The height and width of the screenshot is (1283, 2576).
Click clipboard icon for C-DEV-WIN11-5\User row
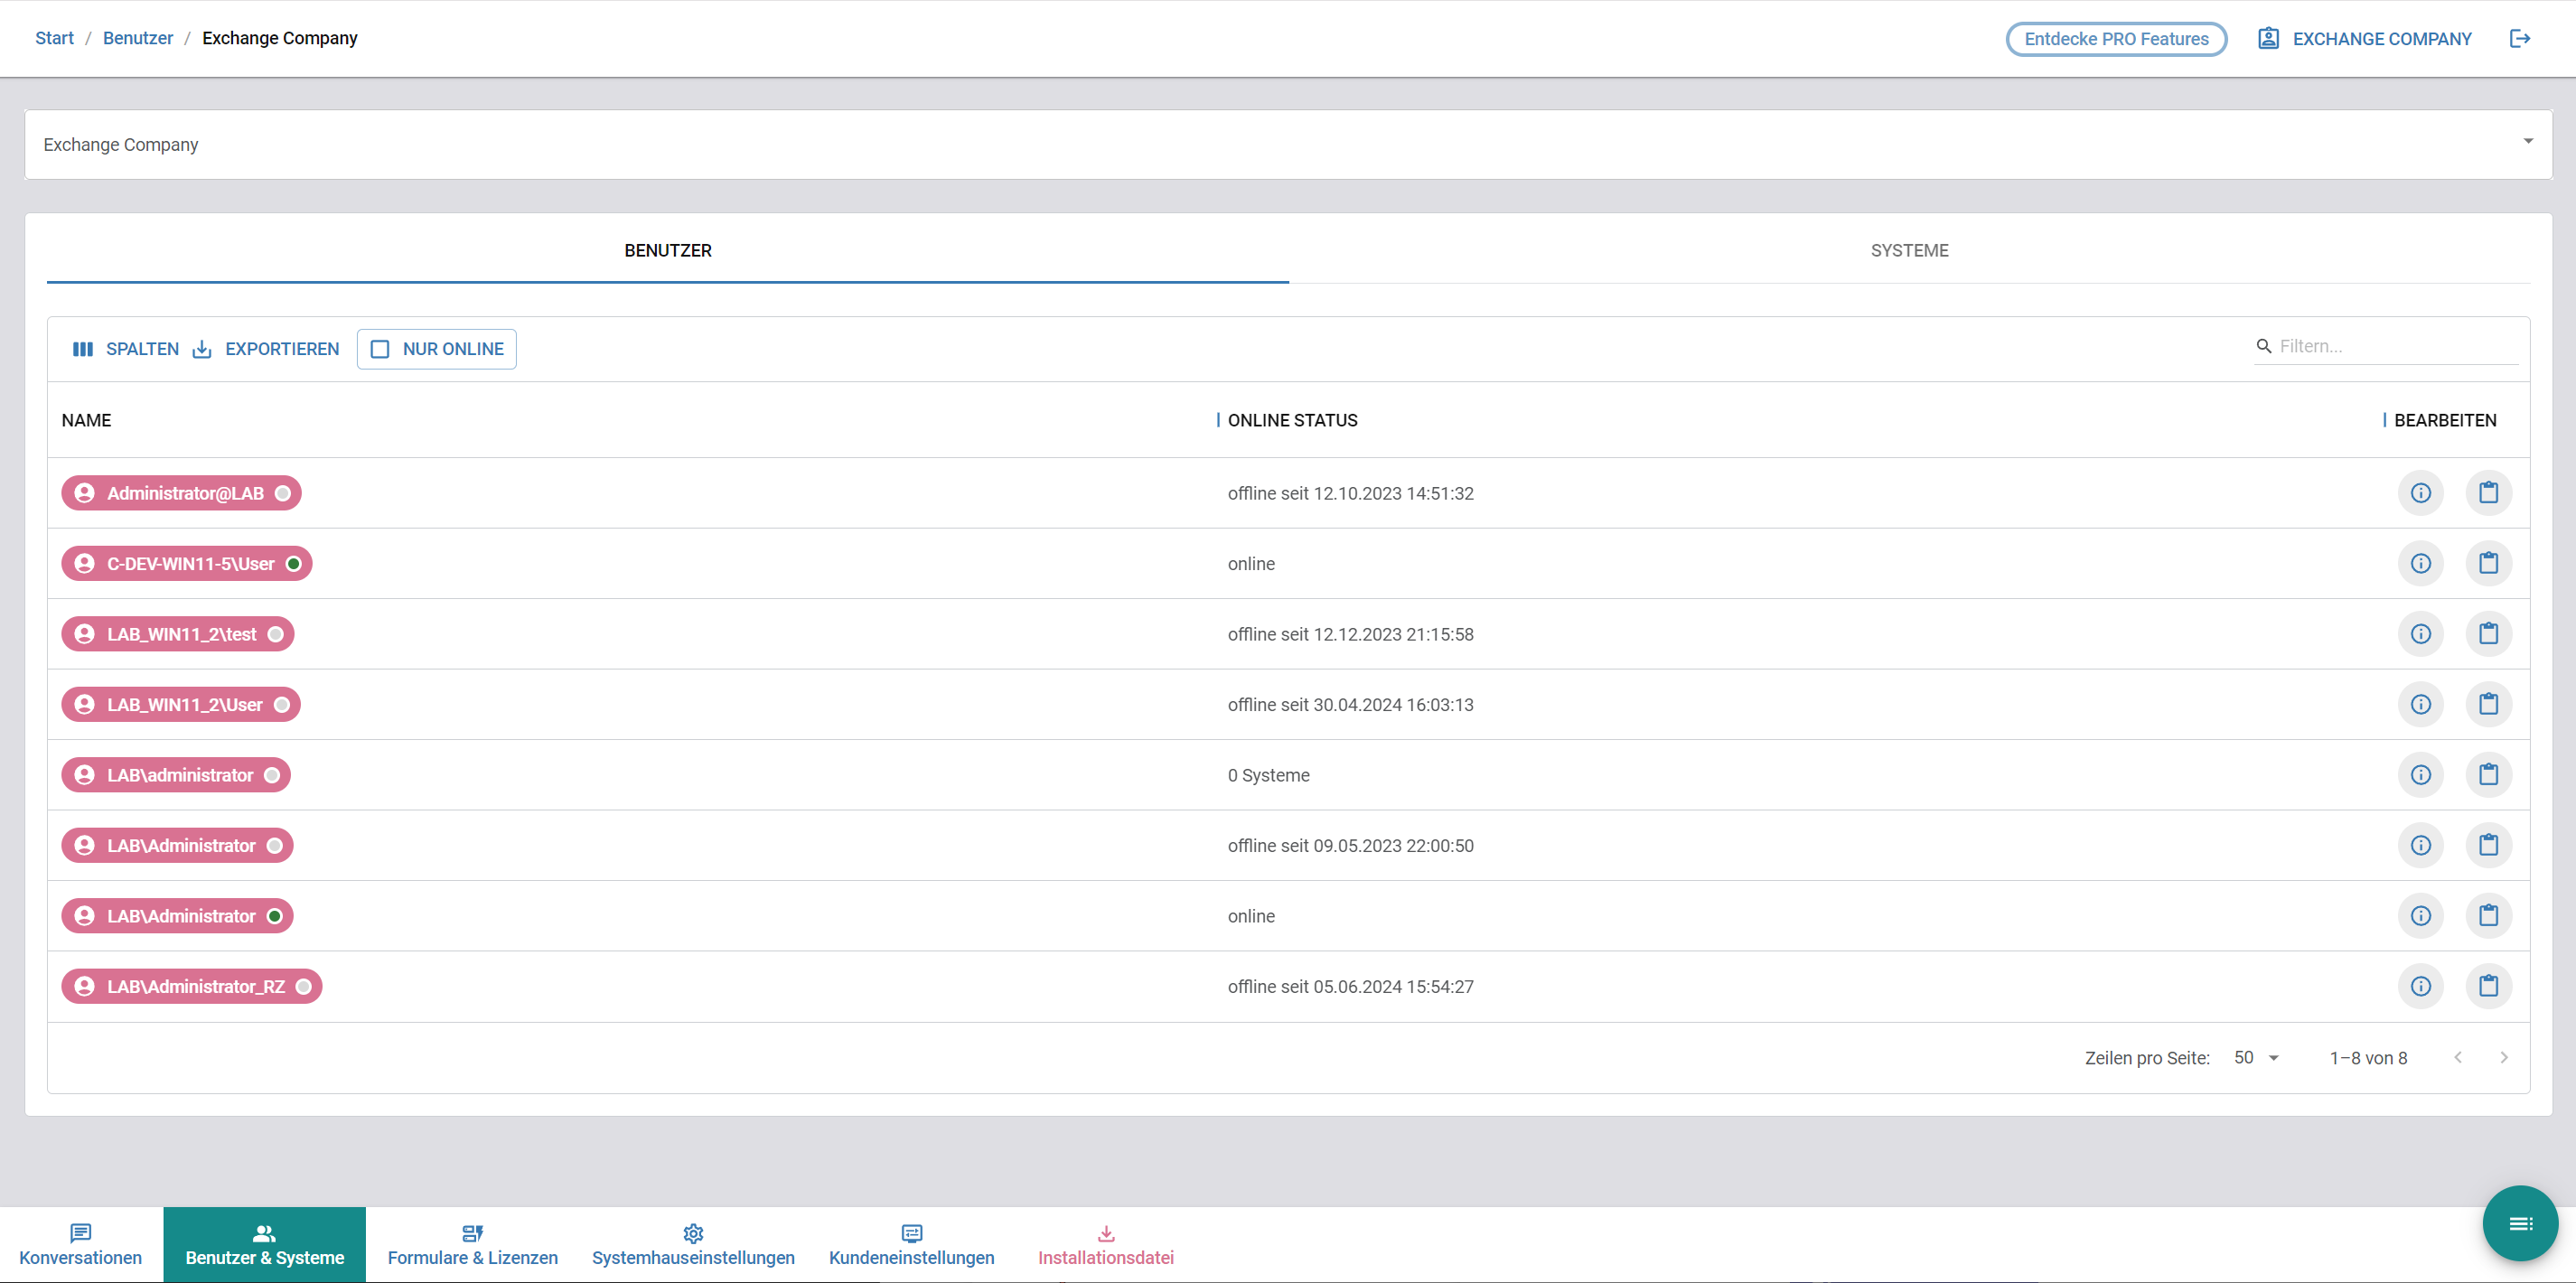pos(2488,563)
